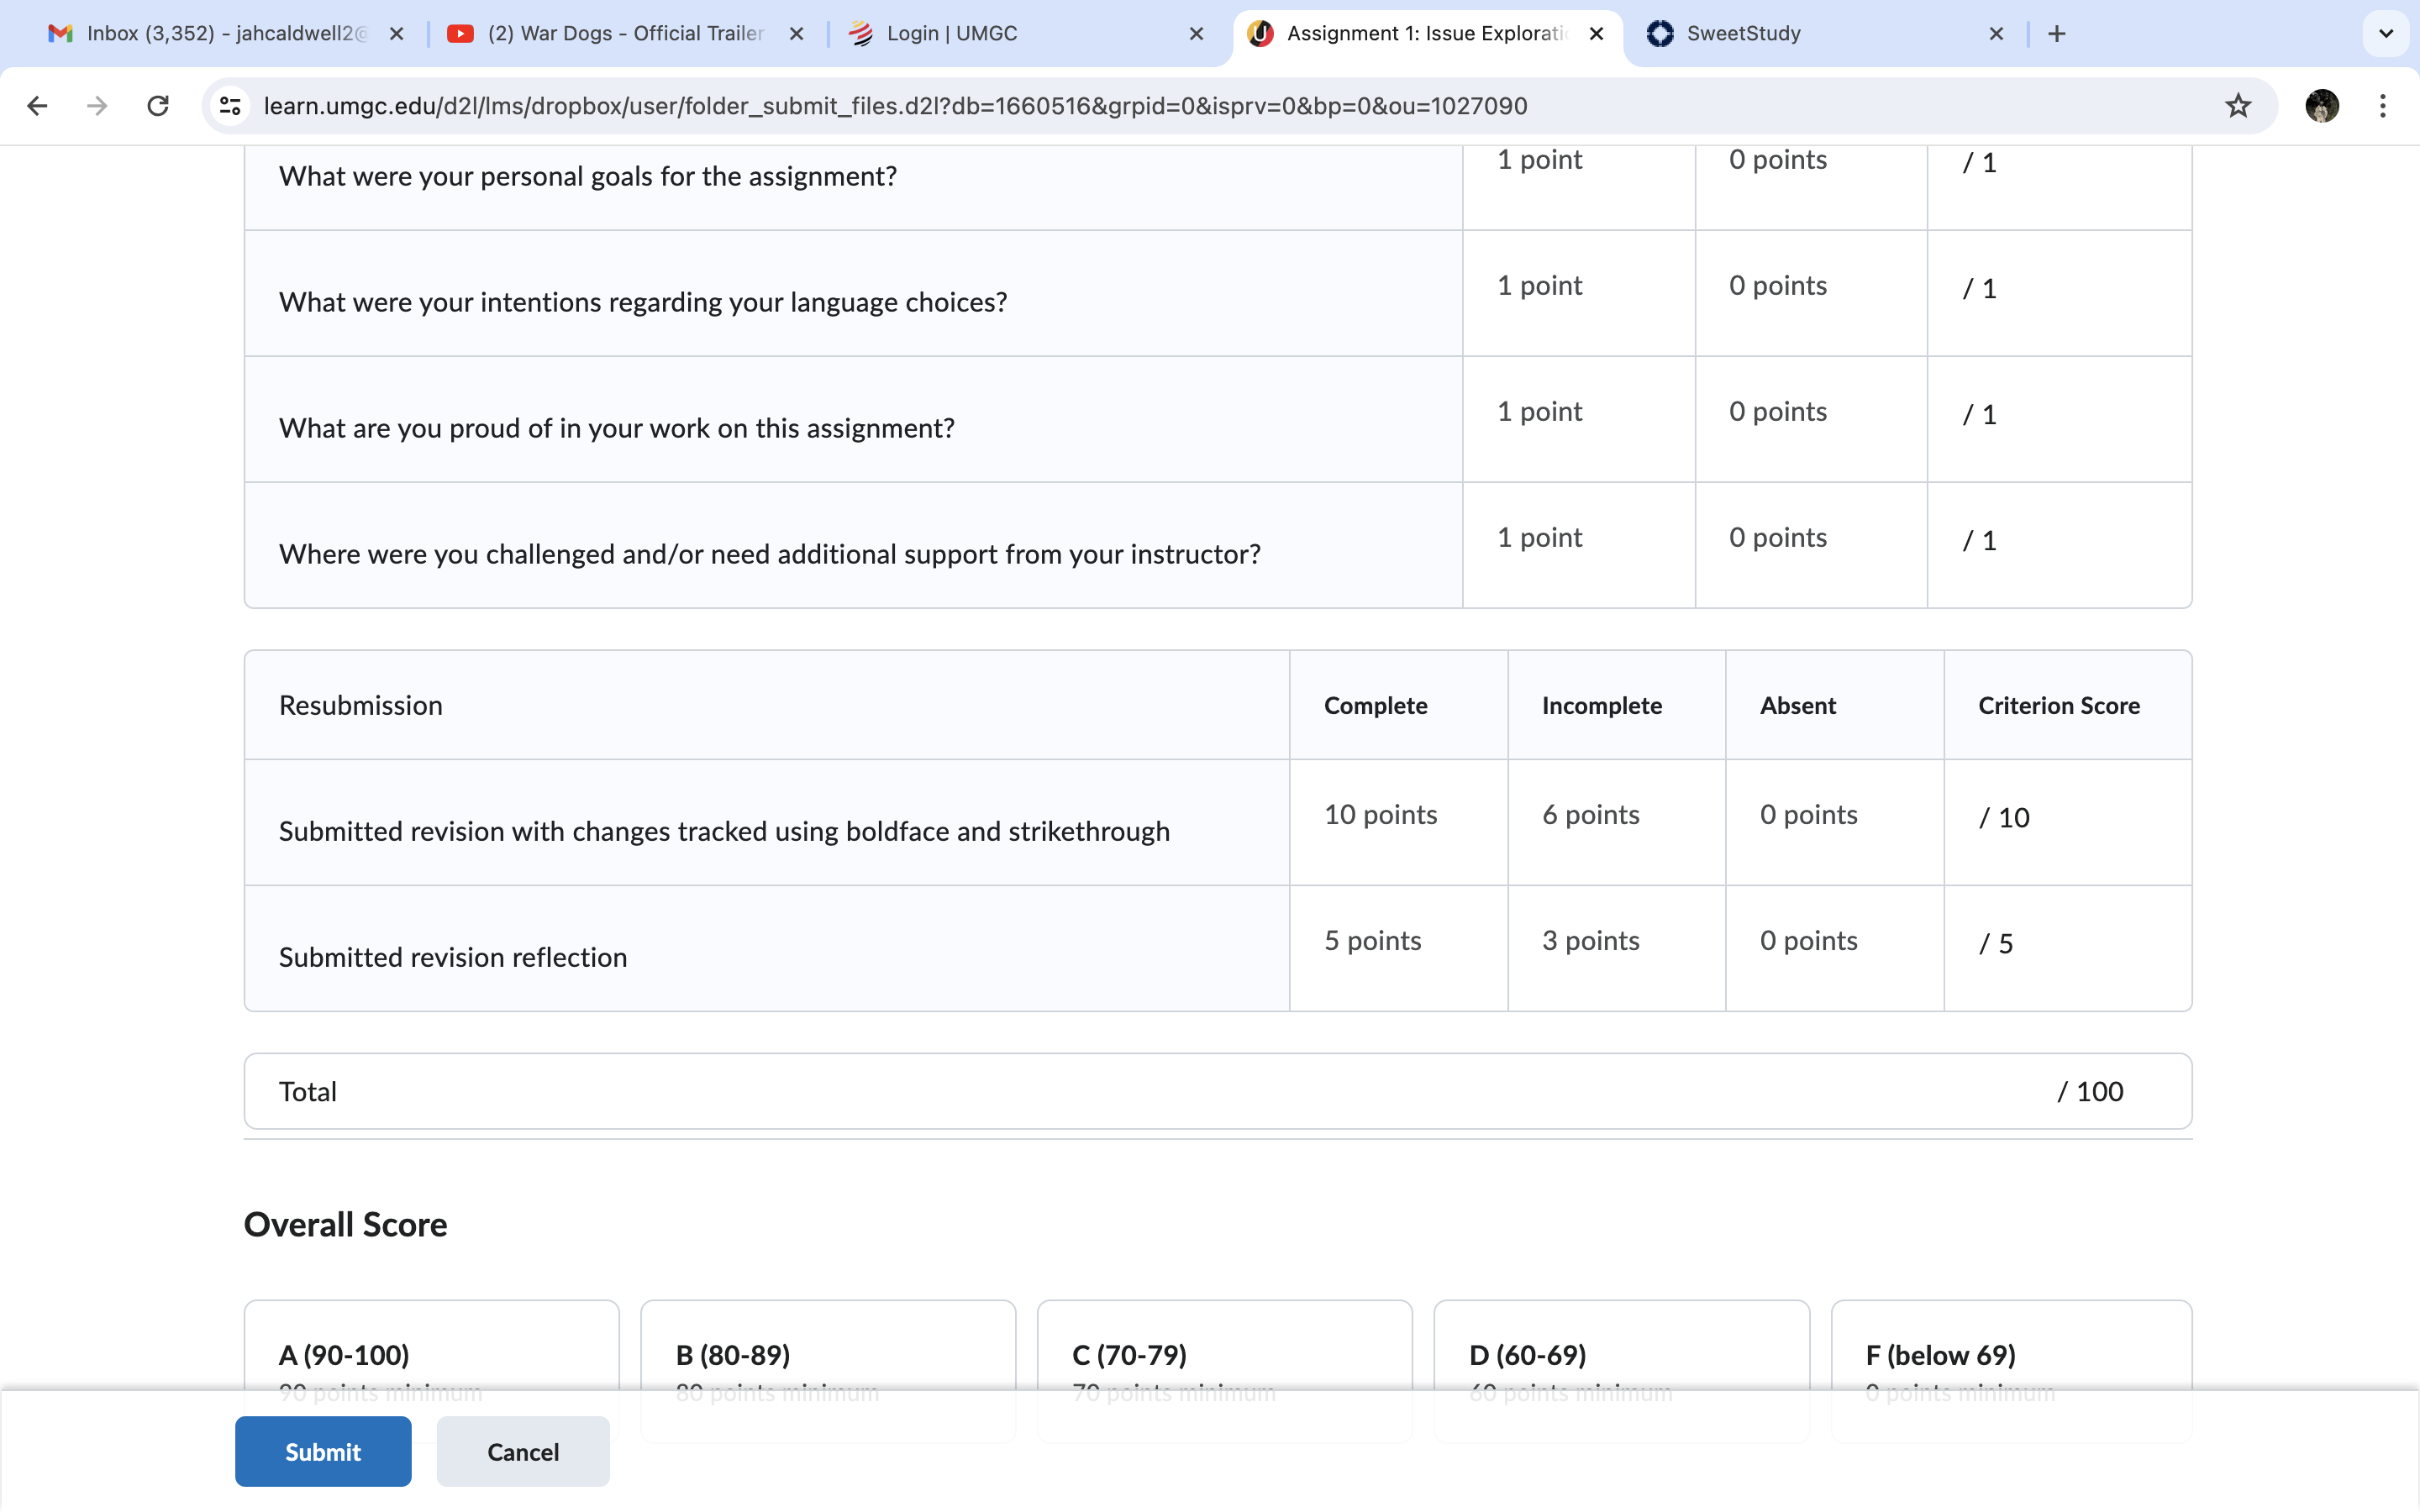This screenshot has width=2420, height=1512.
Task: Close the SweetStudy tab
Action: click(x=1996, y=34)
